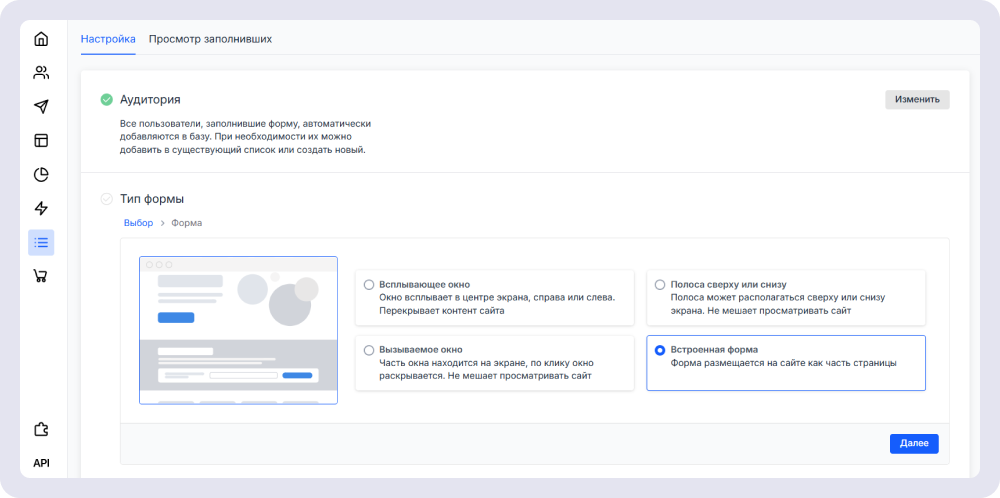Open the Automation lightning bolt icon

(x=41, y=208)
